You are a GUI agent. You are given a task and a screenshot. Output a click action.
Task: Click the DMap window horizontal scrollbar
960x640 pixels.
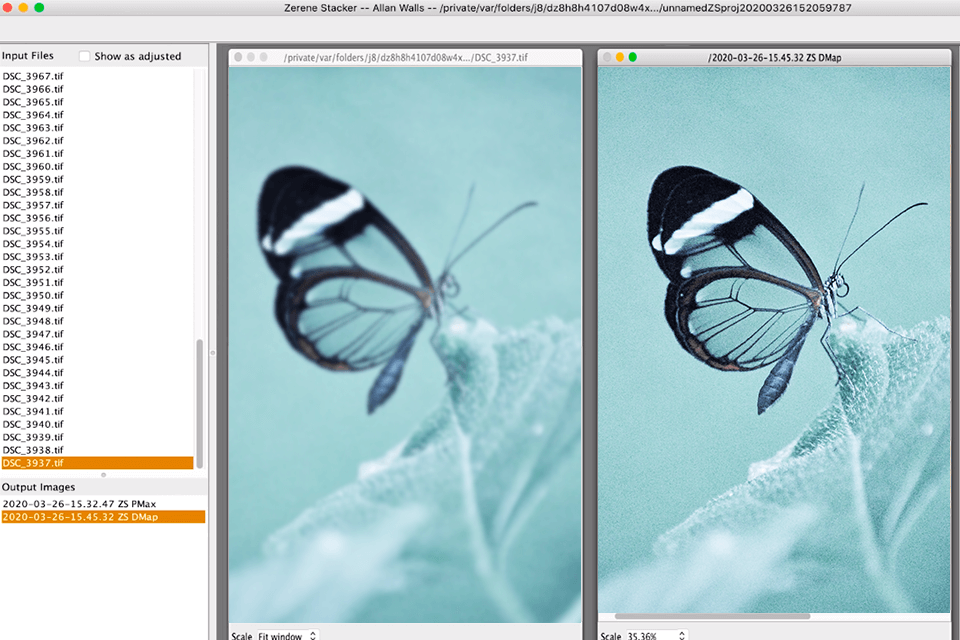click(712, 616)
